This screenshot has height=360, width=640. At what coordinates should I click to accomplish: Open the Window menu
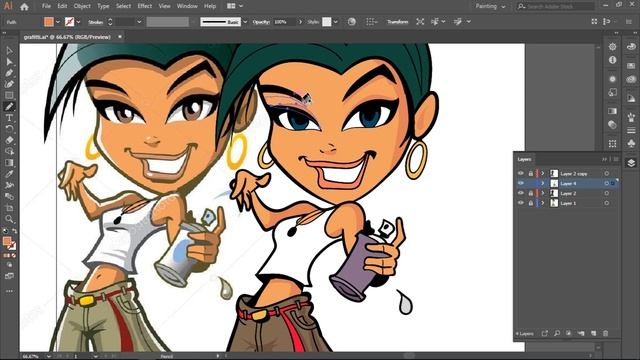point(187,6)
